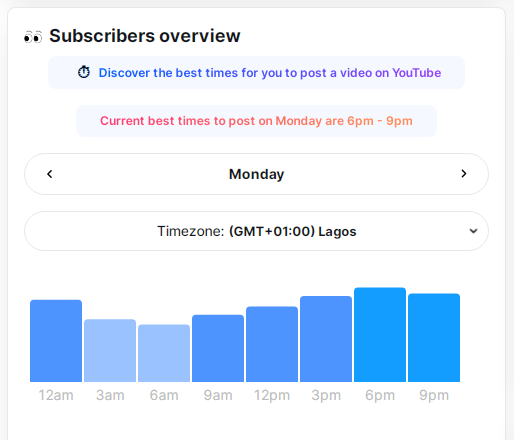The height and width of the screenshot is (440, 514).
Task: Click the eyes emoji beside Subscribers overview
Action: 33,37
